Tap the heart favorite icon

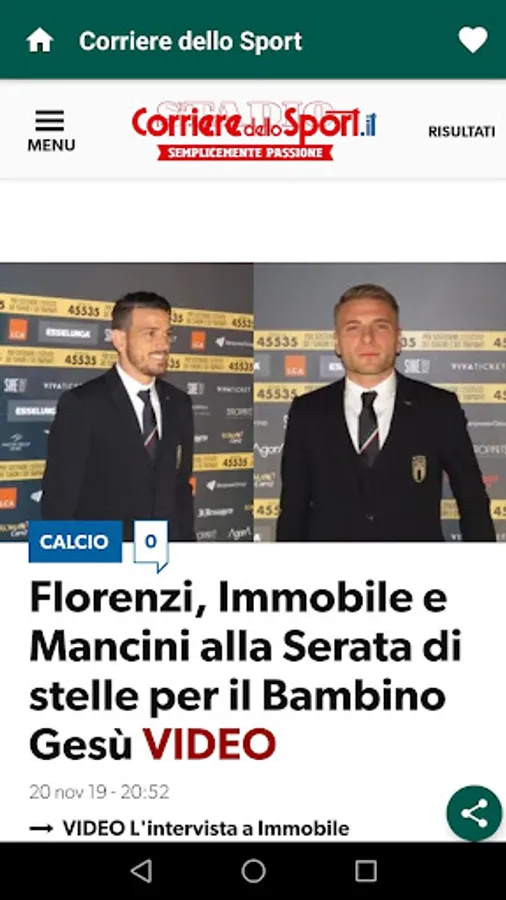pyautogui.click(x=473, y=41)
